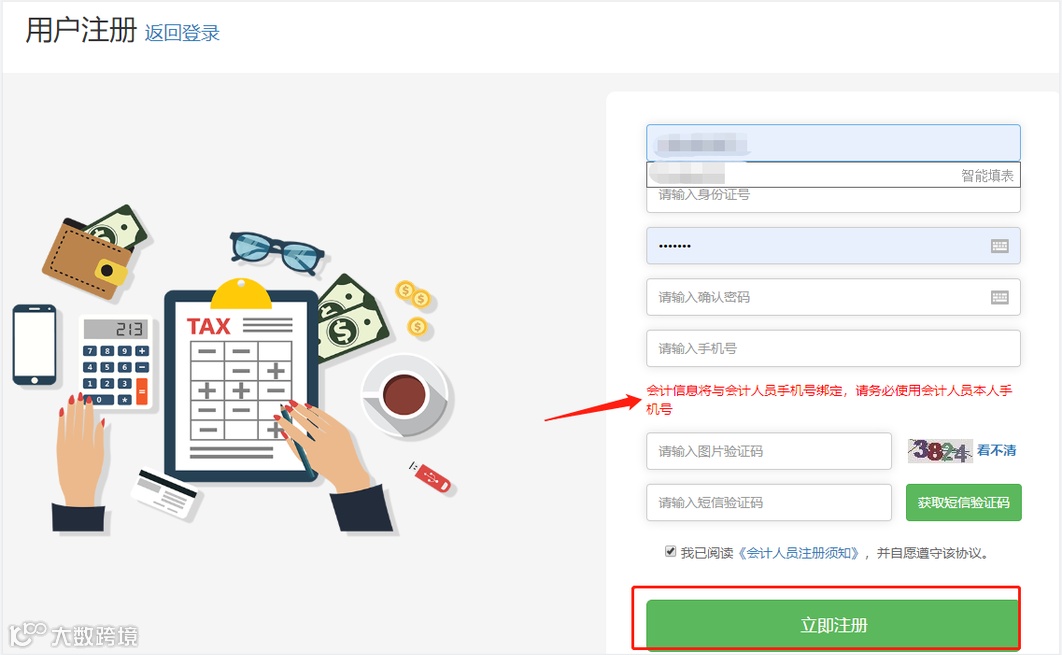Image resolution: width=1062 pixels, height=655 pixels.
Task: Refresh captcha with 看不清 link
Action: [996, 450]
